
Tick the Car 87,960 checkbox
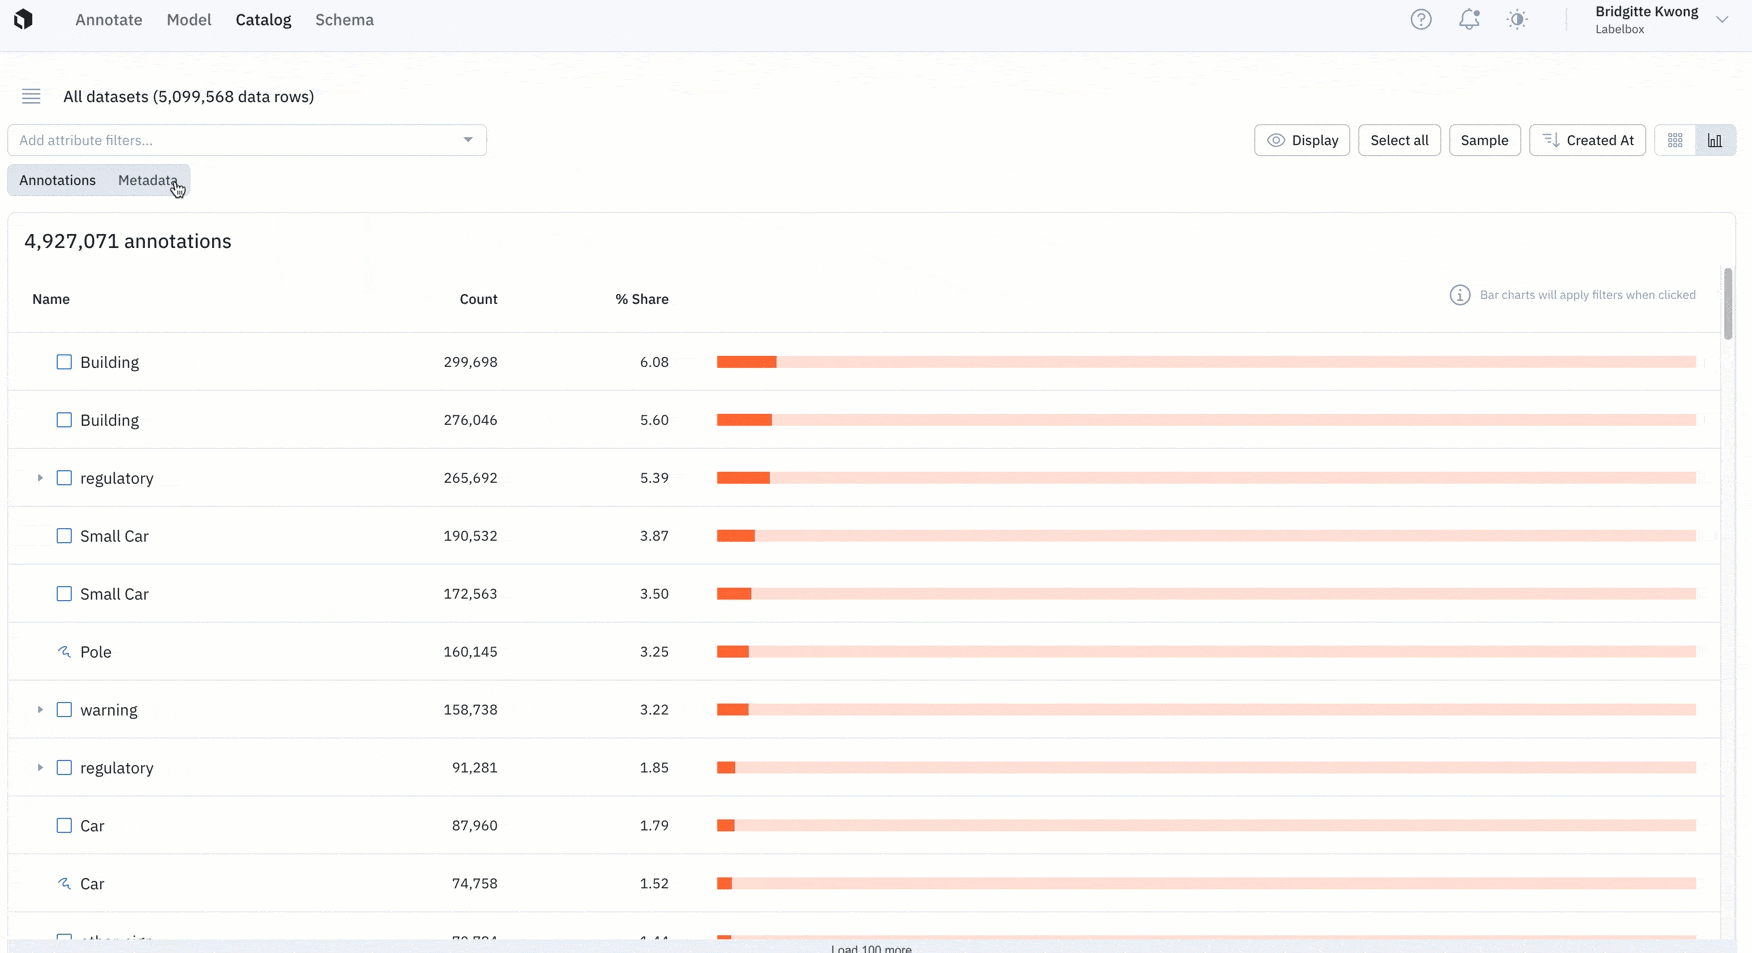(x=64, y=826)
